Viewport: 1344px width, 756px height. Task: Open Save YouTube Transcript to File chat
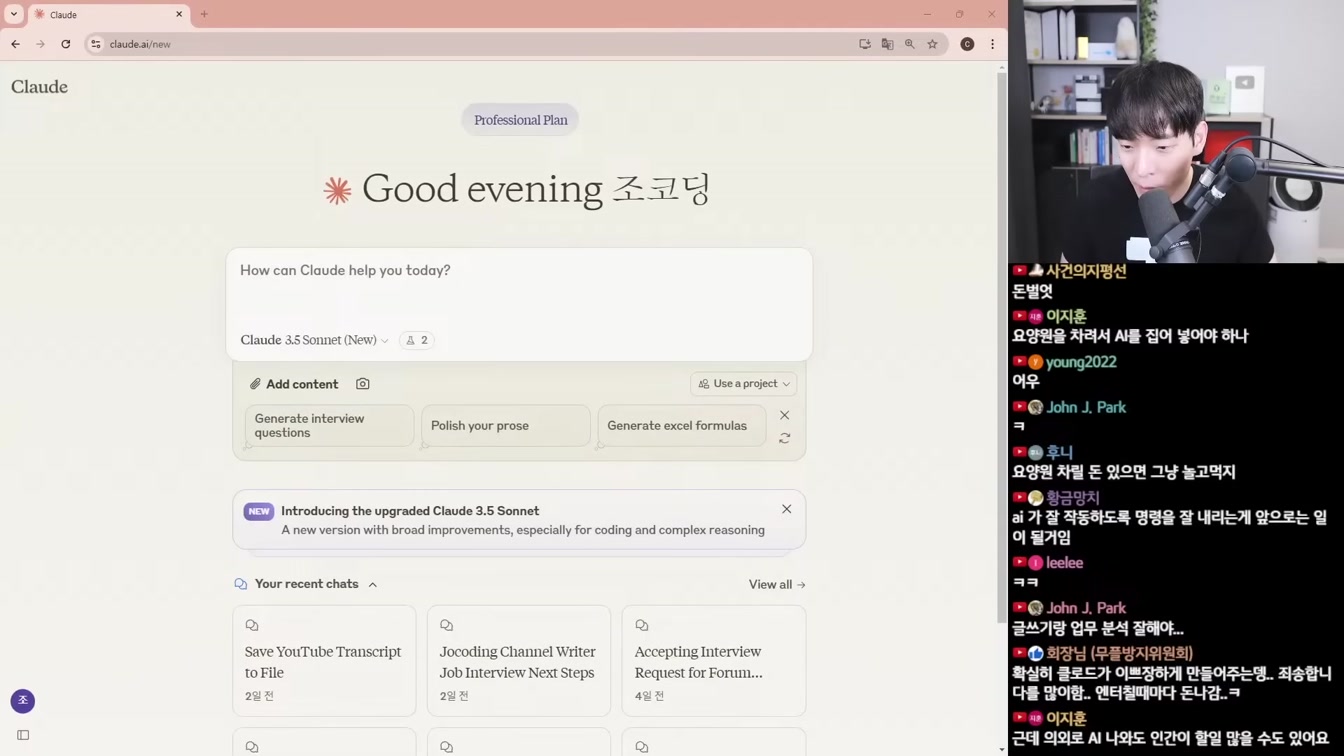(324, 661)
